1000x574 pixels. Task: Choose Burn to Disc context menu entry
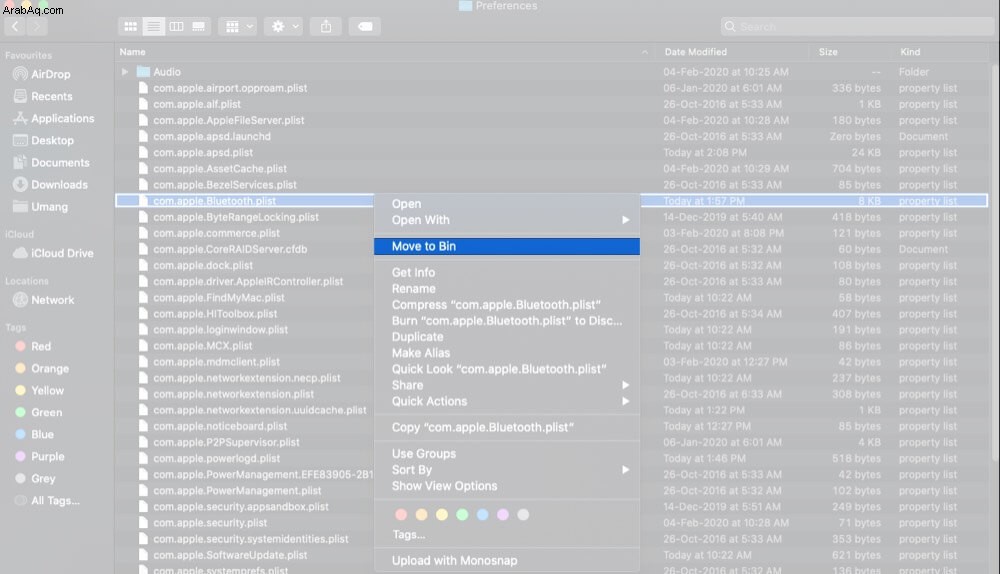click(507, 321)
